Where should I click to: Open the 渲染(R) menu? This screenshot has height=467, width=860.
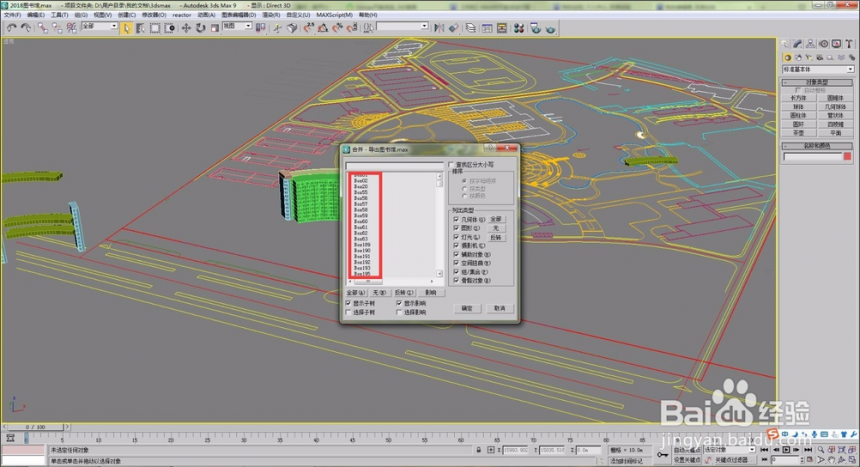point(271,15)
